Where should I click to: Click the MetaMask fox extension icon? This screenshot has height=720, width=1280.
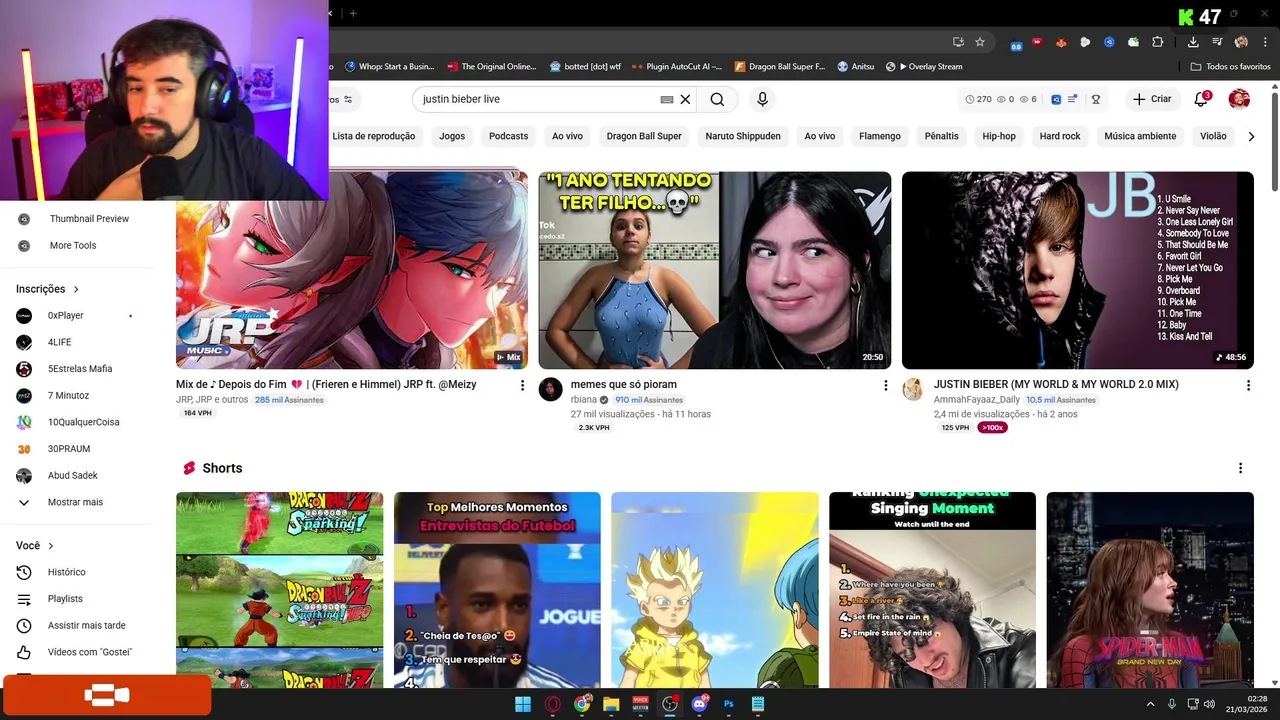tap(1061, 42)
